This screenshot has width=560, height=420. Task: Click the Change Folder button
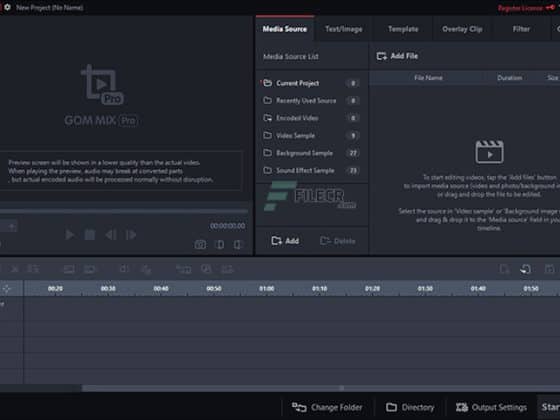click(327, 407)
